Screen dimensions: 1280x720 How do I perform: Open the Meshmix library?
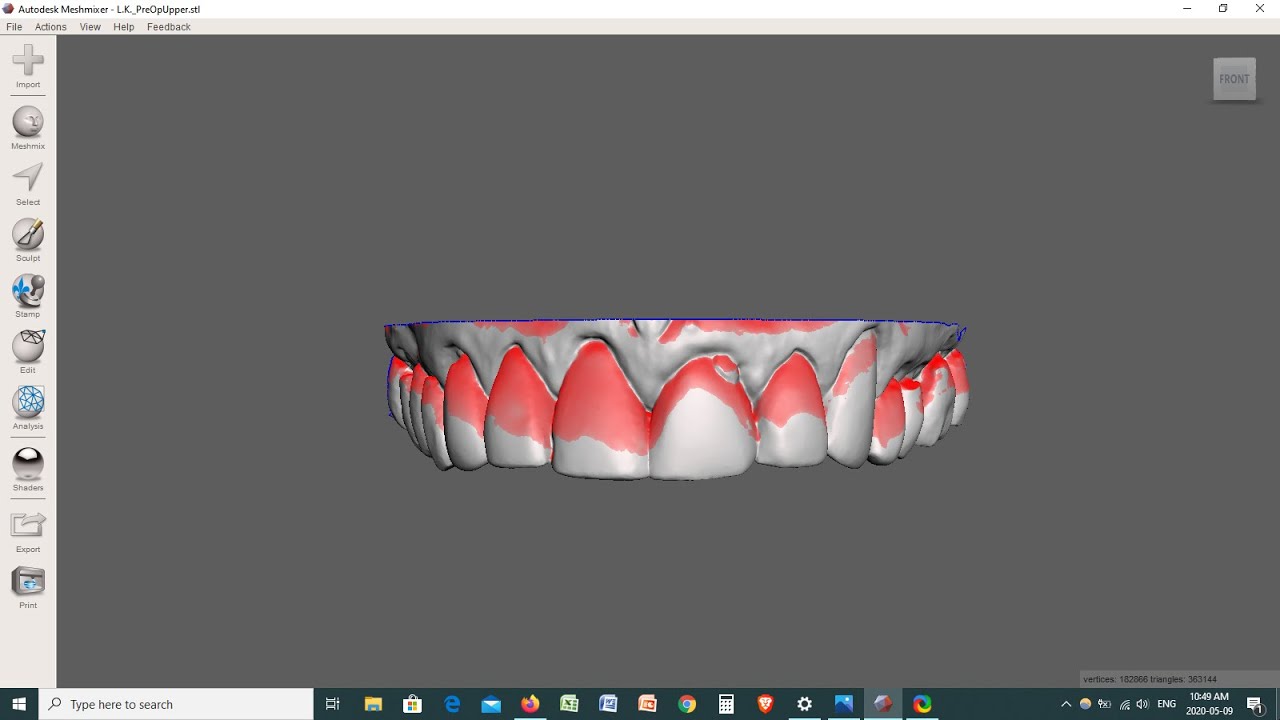pyautogui.click(x=28, y=122)
